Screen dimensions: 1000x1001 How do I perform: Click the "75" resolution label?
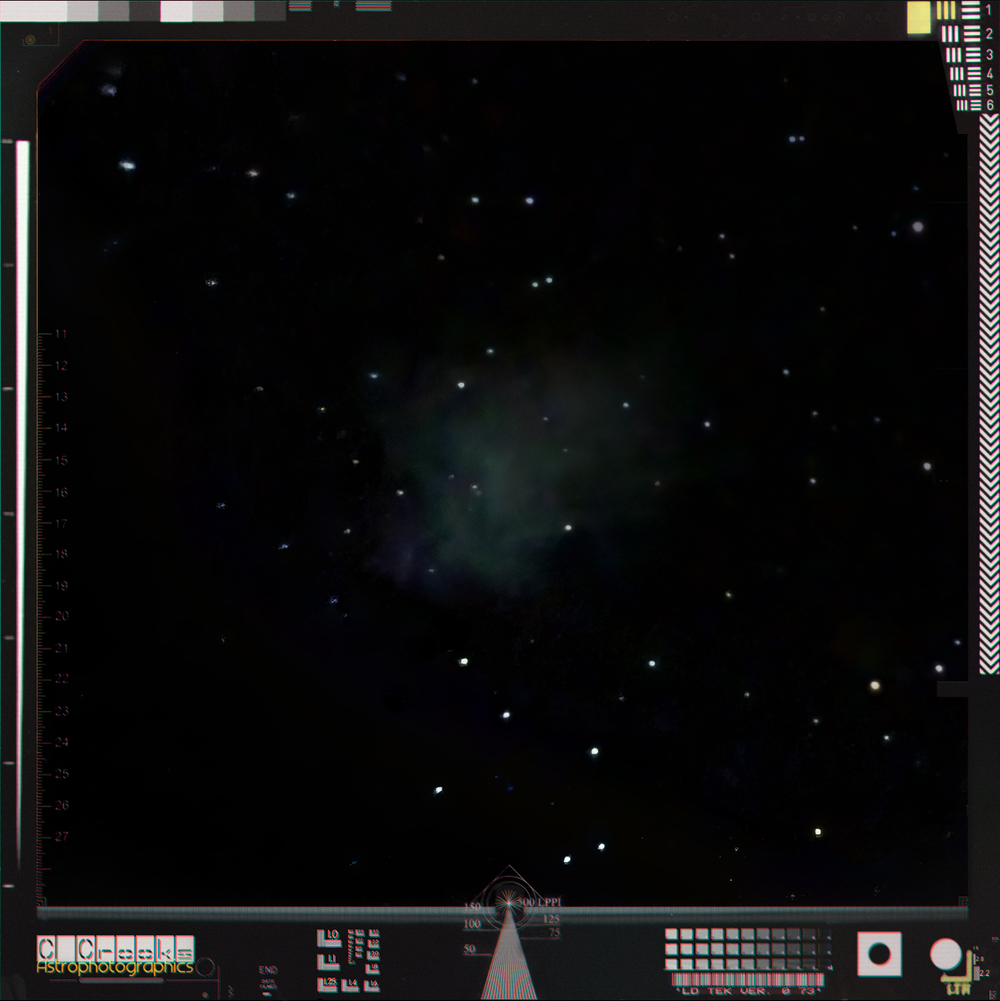(554, 933)
